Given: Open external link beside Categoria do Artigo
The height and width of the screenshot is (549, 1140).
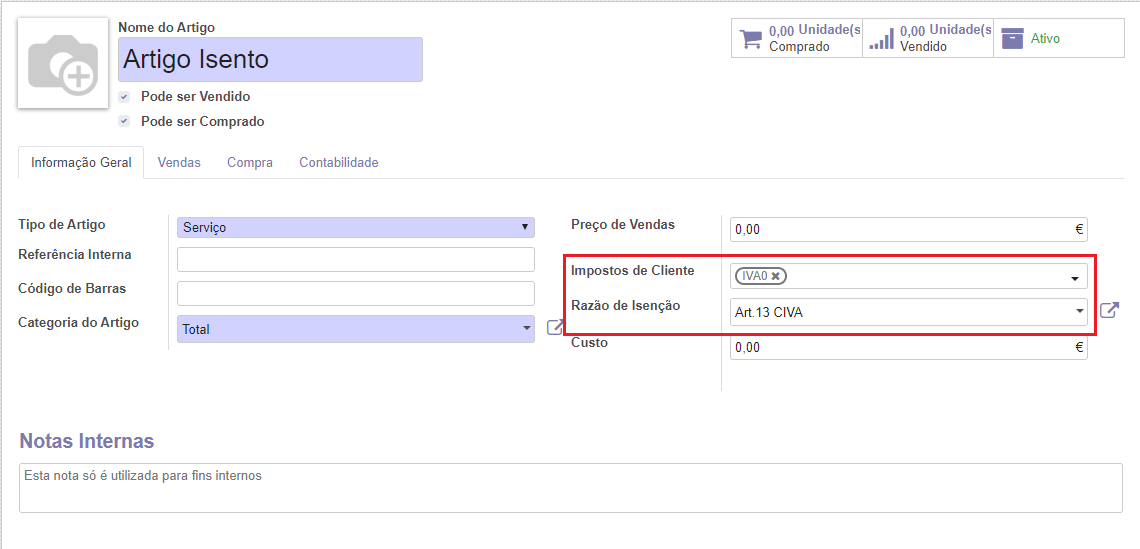Looking at the screenshot, I should click(x=555, y=326).
